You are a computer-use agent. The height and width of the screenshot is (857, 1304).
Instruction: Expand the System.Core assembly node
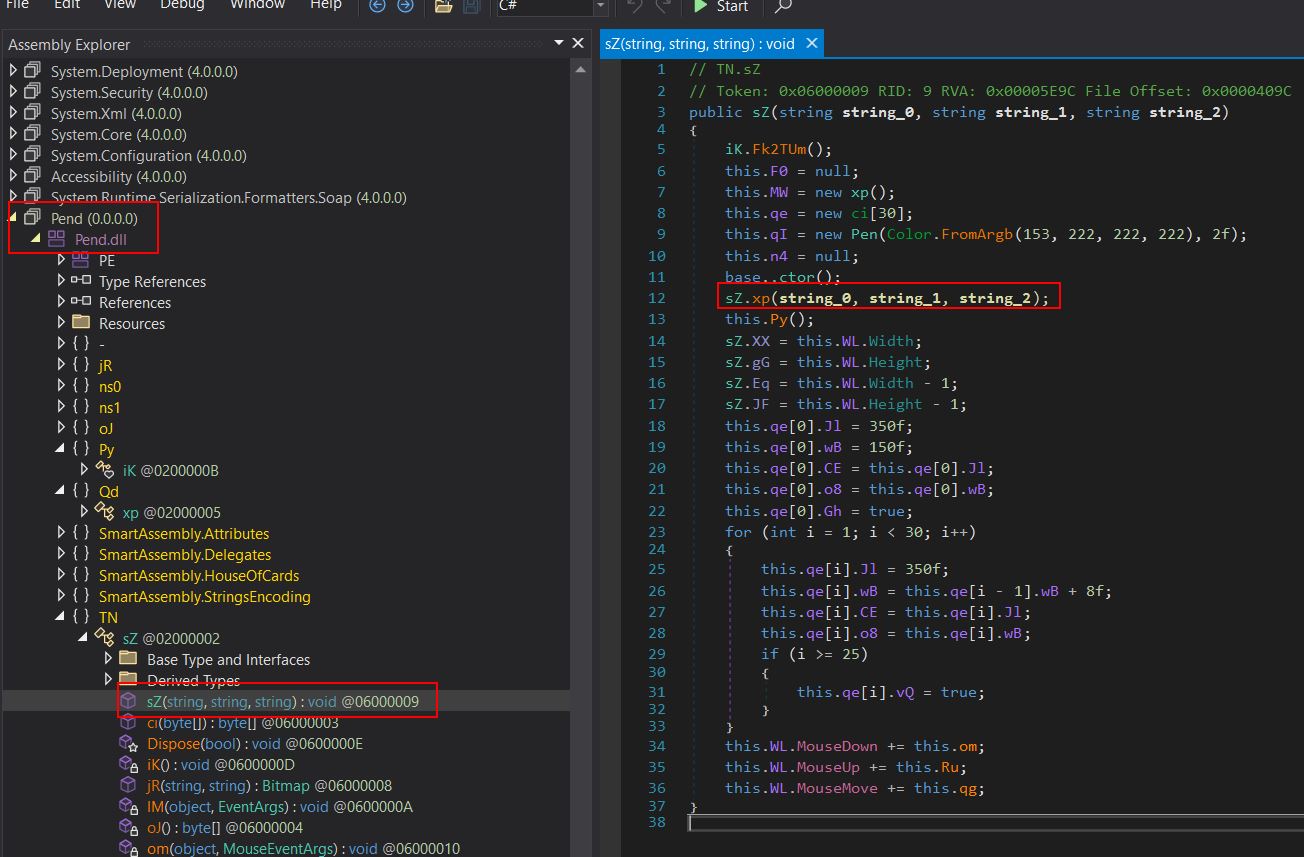(14, 134)
